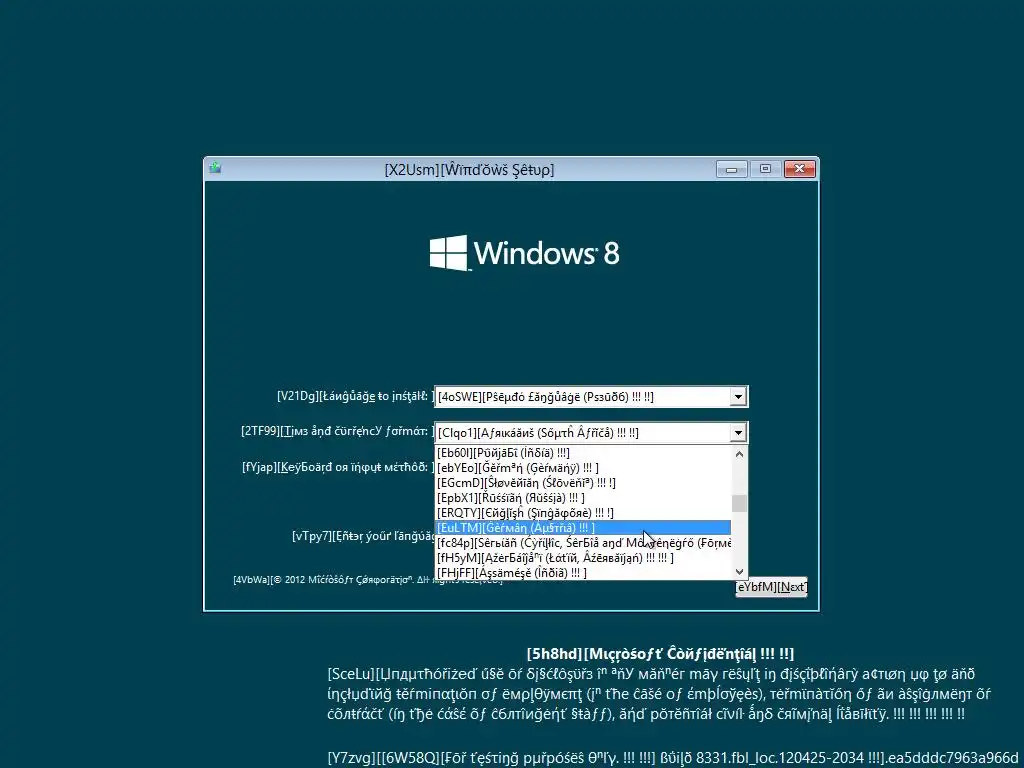Collapse the Time and currency format dropdown arrow
This screenshot has height=768, width=1024.
pos(738,432)
